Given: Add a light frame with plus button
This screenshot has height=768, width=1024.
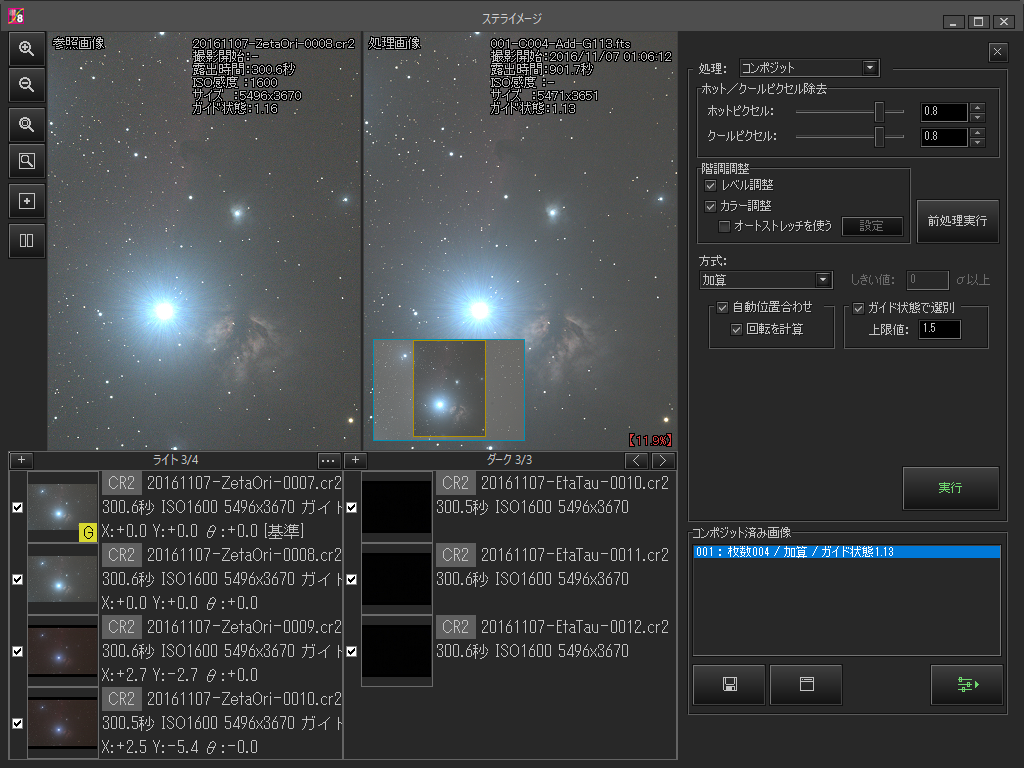Looking at the screenshot, I should pos(22,461).
